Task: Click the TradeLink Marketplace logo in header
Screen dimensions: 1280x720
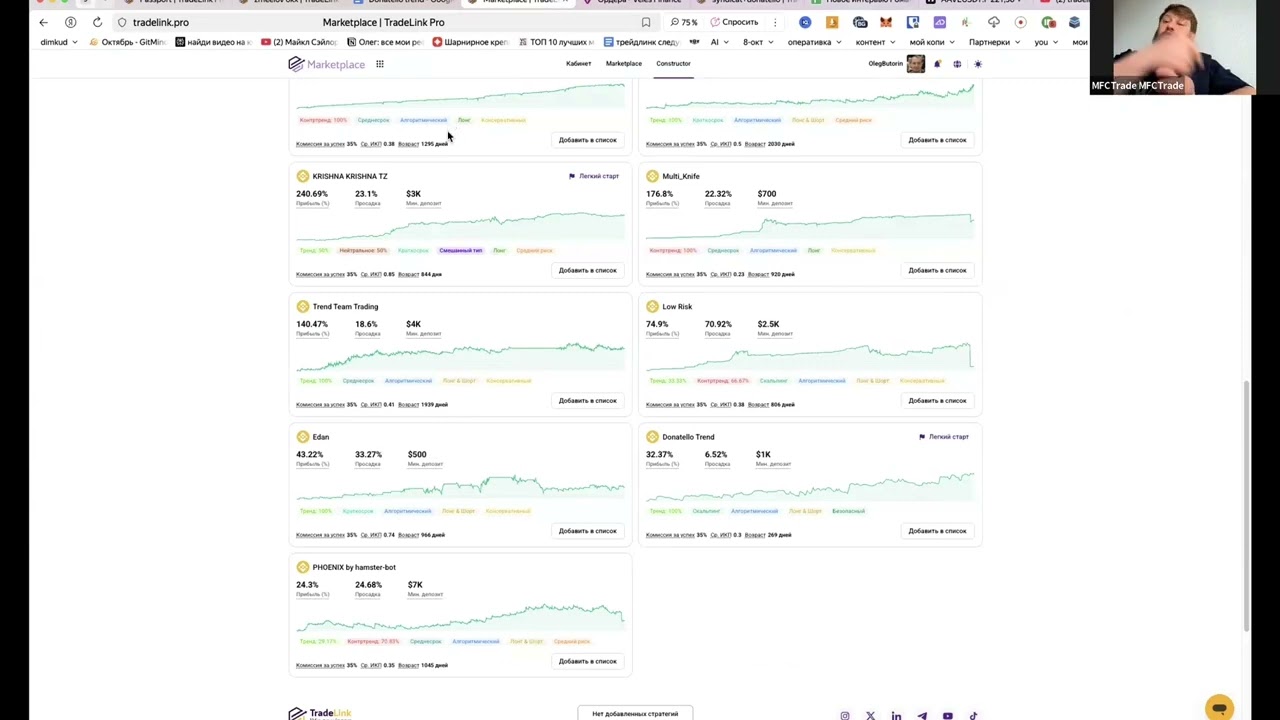Action: (327, 64)
